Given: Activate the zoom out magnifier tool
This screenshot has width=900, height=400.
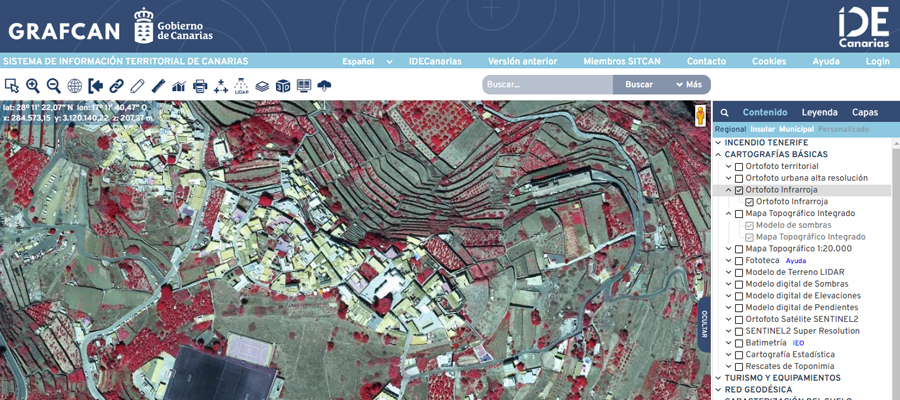Looking at the screenshot, I should coord(53,86).
